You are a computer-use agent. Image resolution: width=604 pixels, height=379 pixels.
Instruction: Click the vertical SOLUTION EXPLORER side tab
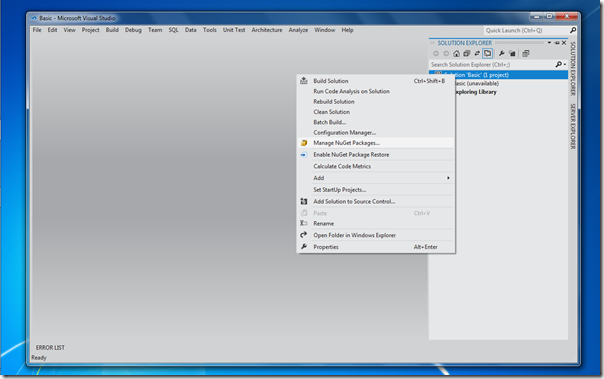click(573, 69)
